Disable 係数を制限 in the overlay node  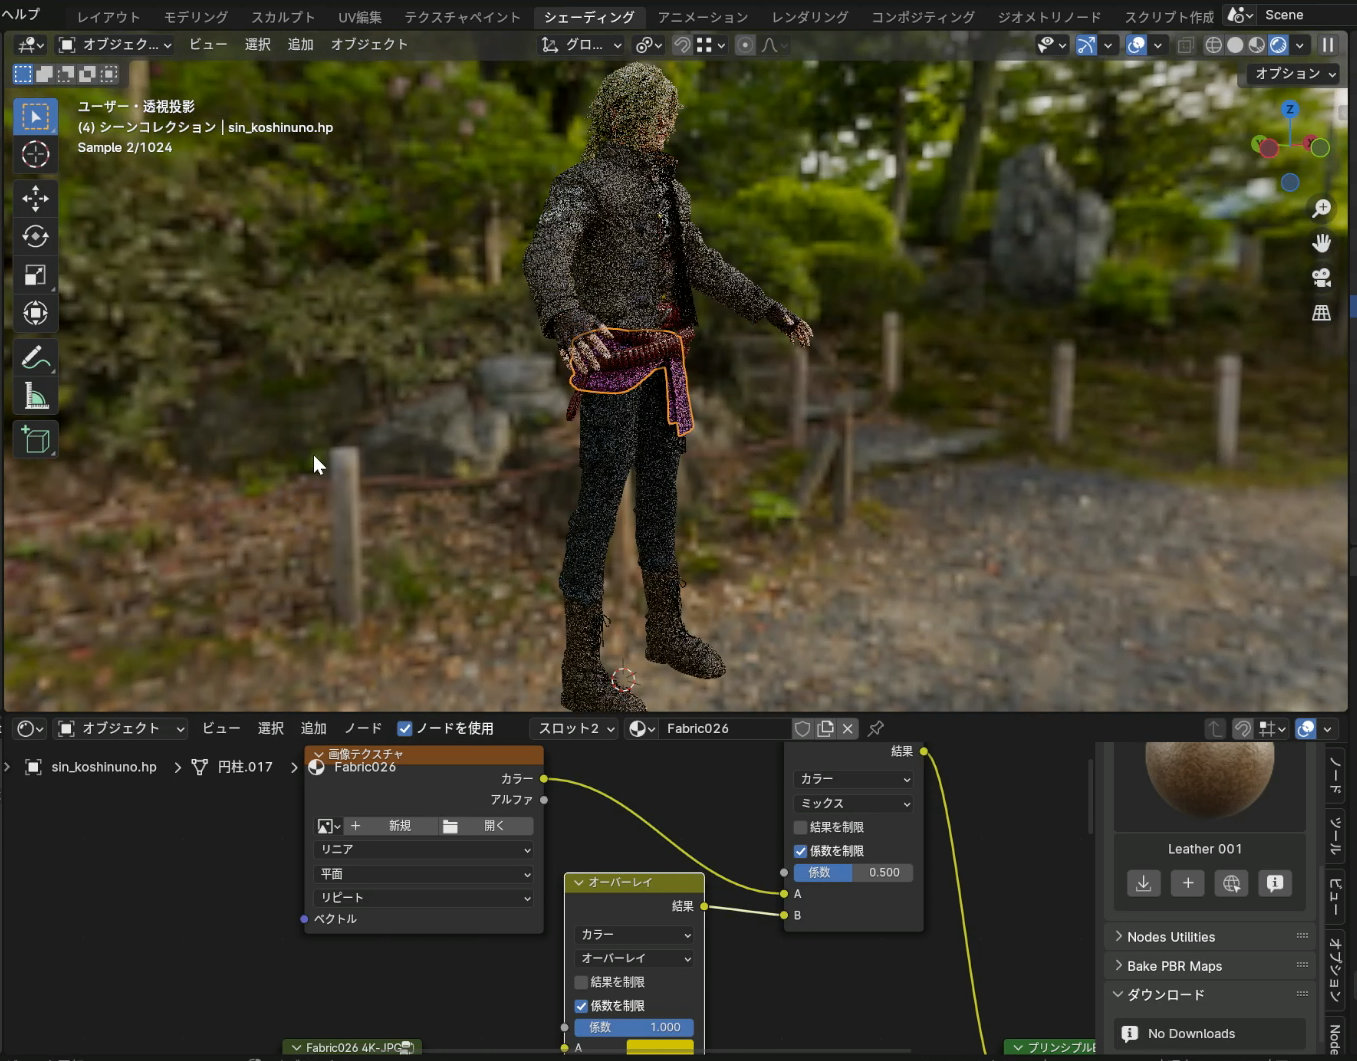coord(581,1006)
